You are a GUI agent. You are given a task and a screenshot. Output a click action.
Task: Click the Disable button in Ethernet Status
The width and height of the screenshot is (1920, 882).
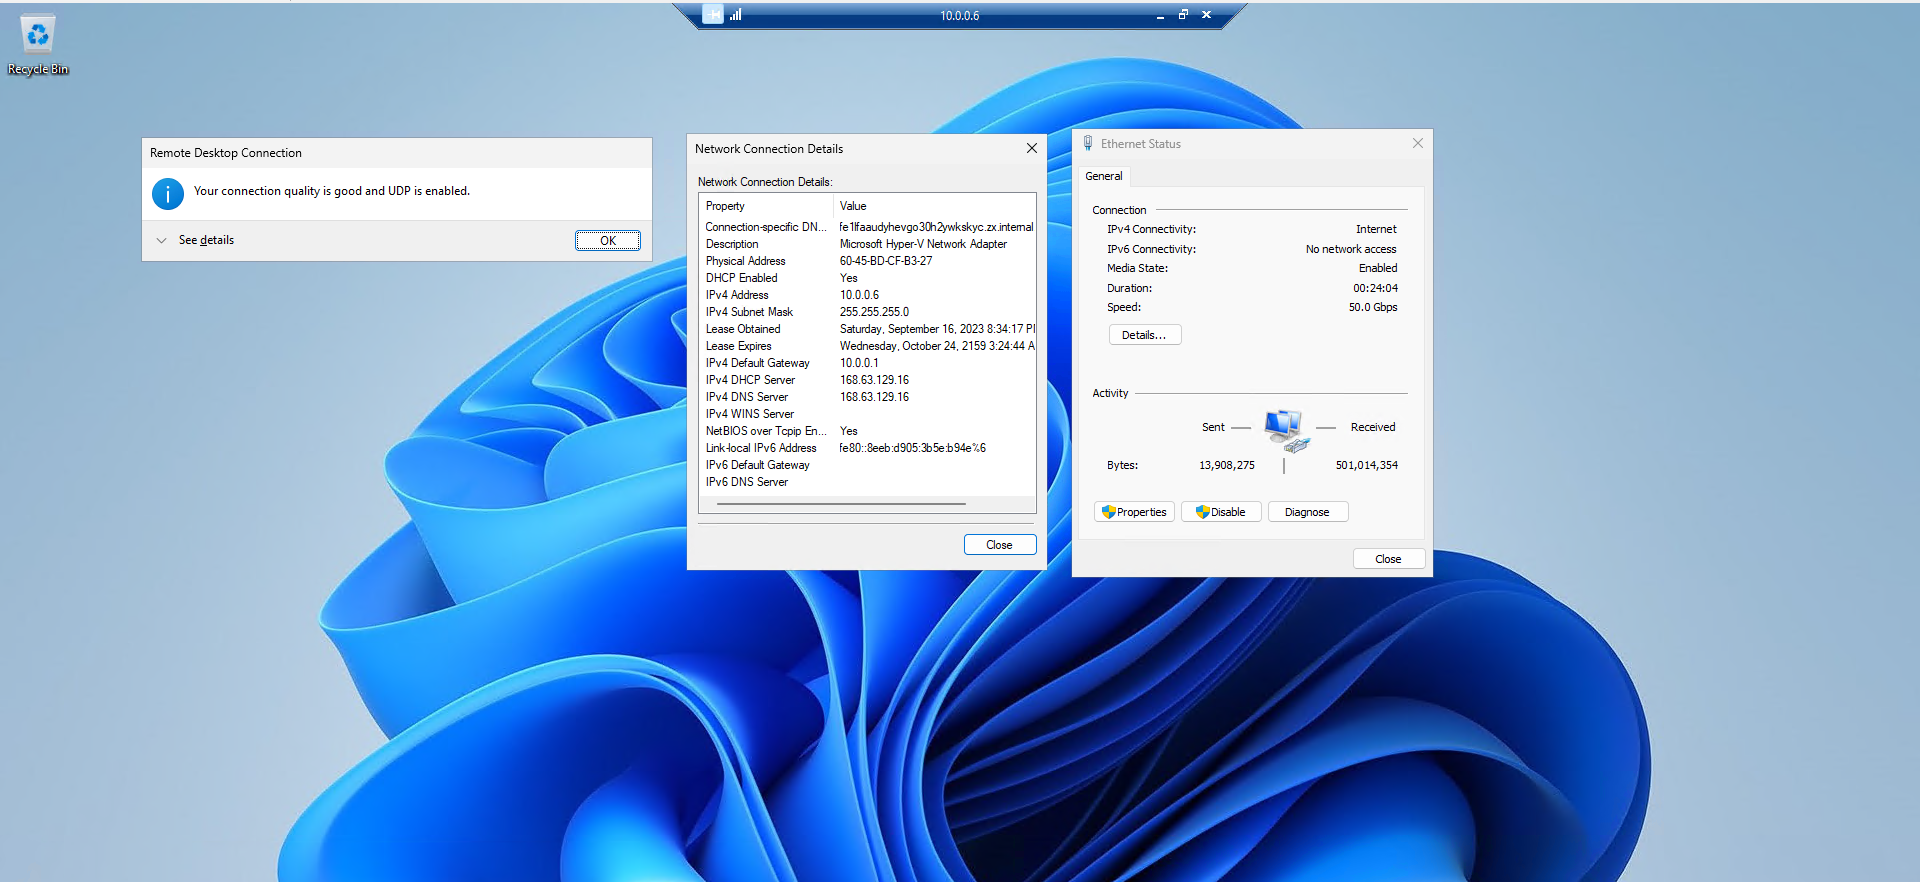[1221, 512]
